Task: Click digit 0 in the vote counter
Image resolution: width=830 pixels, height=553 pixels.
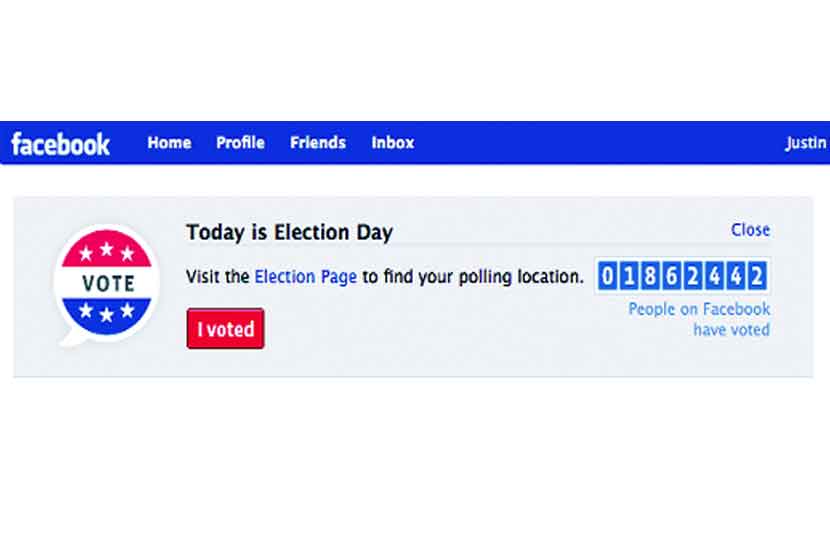Action: (608, 276)
